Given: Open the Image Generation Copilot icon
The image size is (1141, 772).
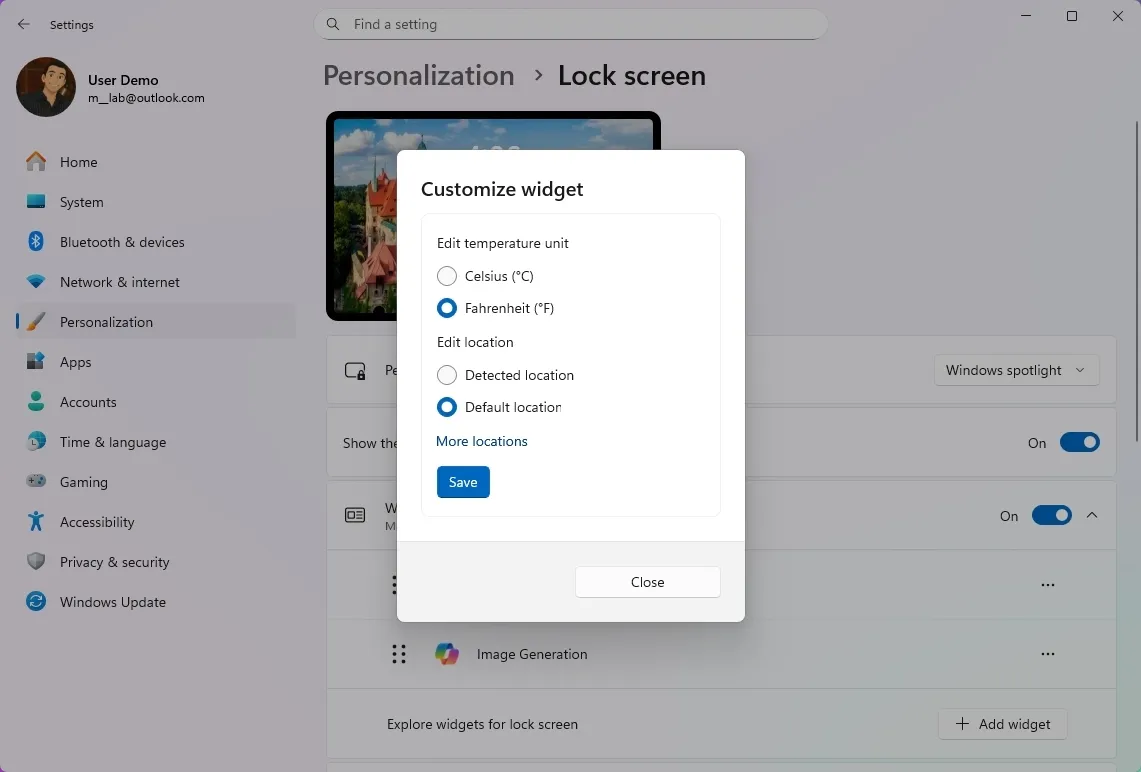Looking at the screenshot, I should (447, 654).
